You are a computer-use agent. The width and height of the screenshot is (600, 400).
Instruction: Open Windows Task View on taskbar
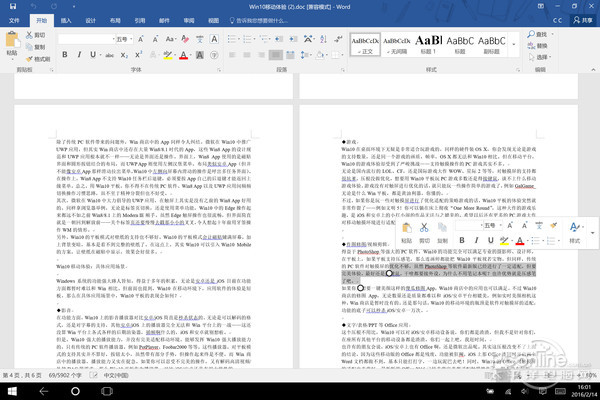click(x=107, y=391)
